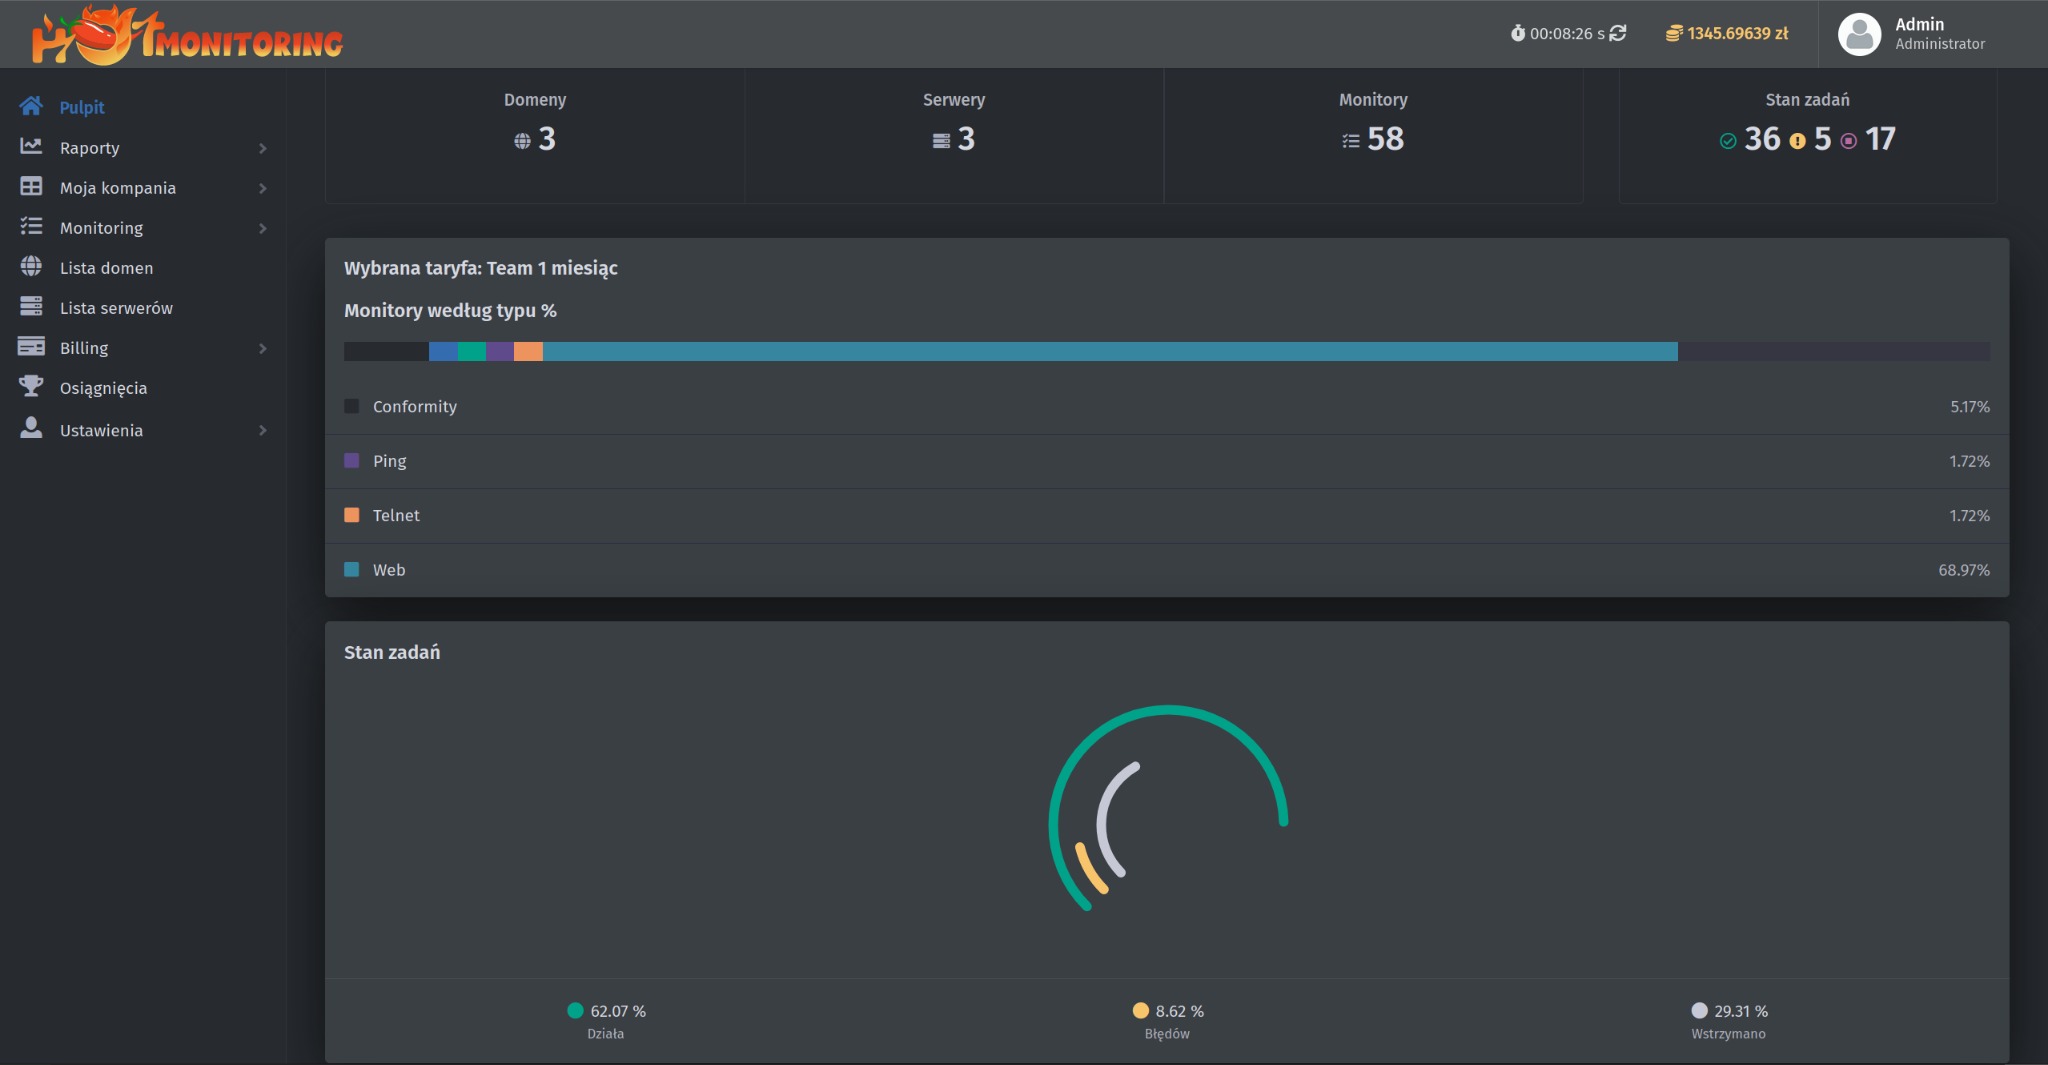
Task: Click the Lista domen globe icon
Action: tap(31, 266)
